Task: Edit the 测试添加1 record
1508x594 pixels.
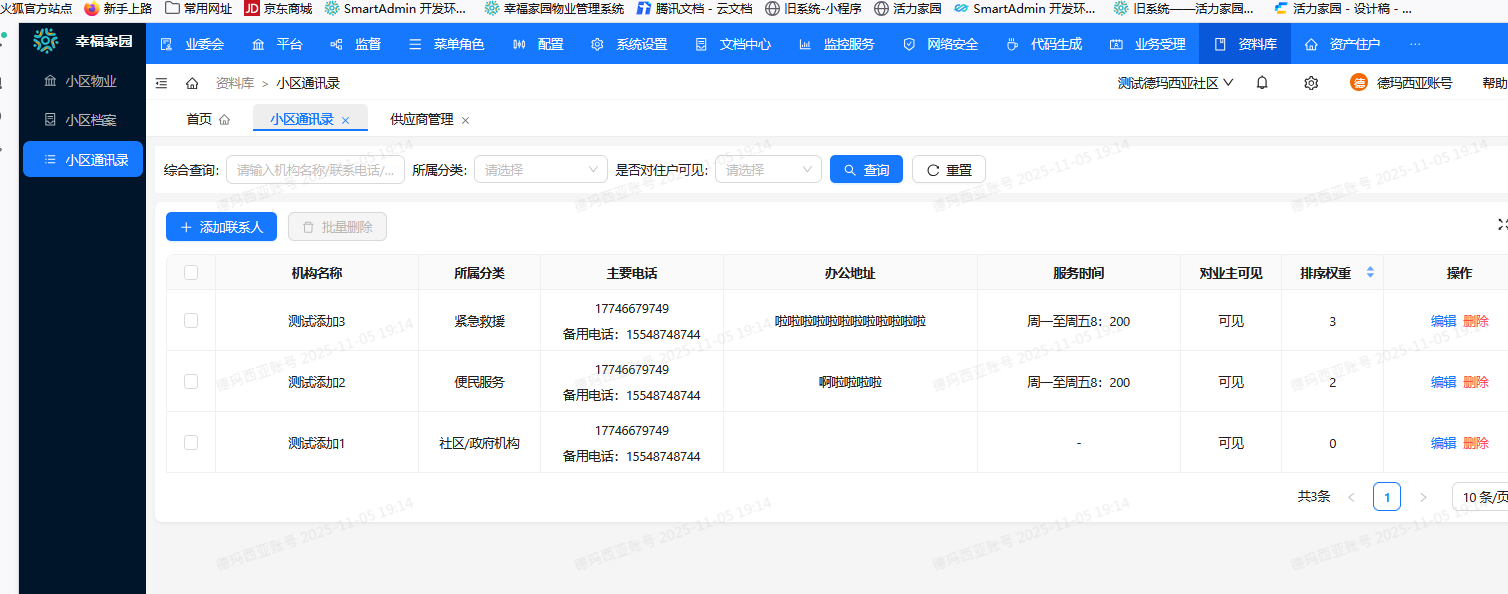Action: click(x=1443, y=442)
